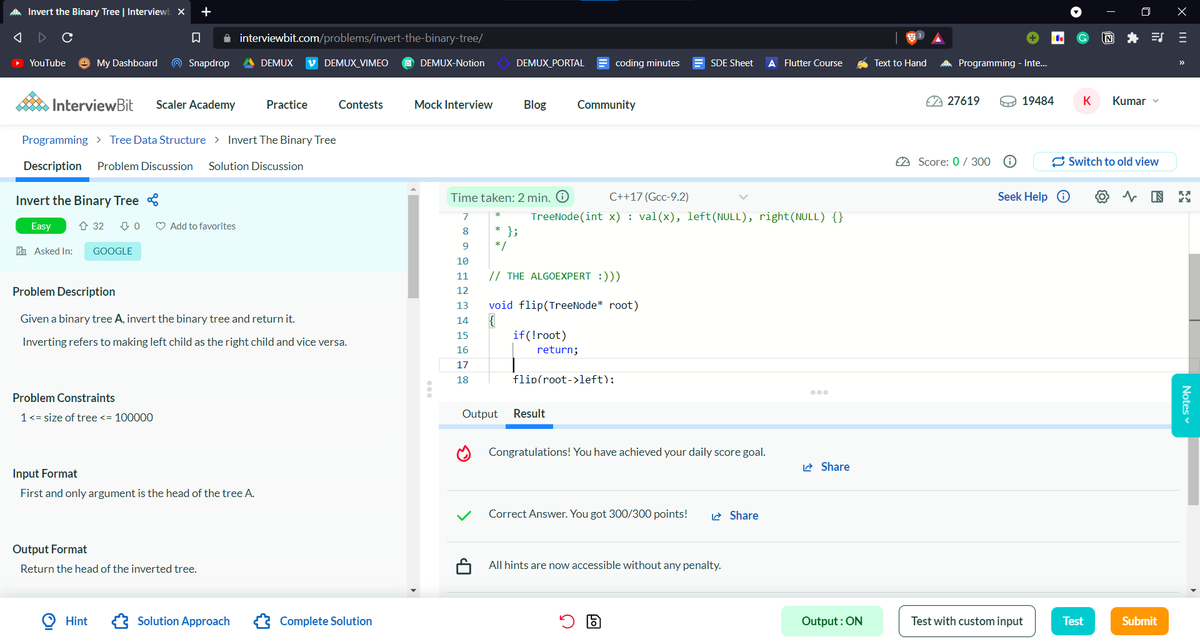Go to Tree Data Structure breadcrumb

pyautogui.click(x=158, y=140)
